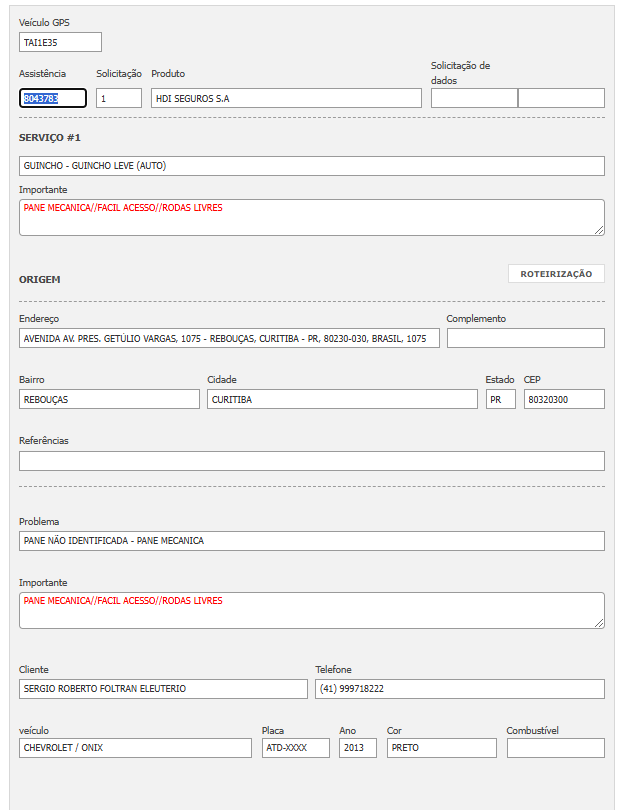Viewport: 627px width, 810px height.
Task: Click the Estado field showing PR
Action: click(x=500, y=399)
